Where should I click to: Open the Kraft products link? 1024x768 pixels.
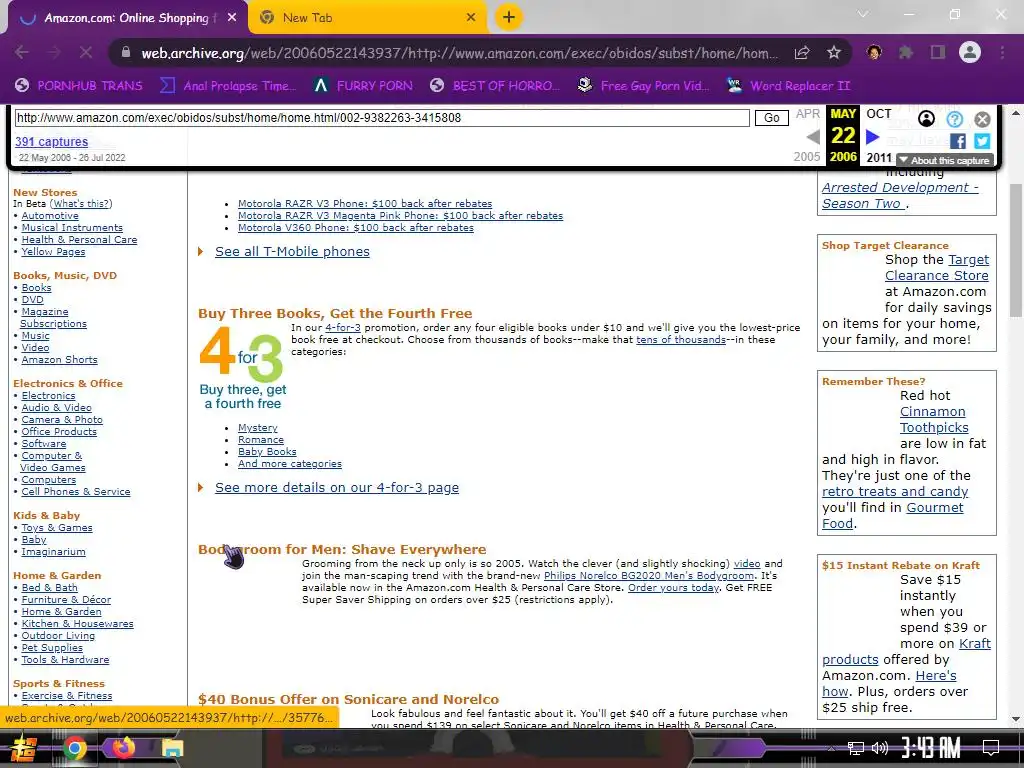pos(906,652)
